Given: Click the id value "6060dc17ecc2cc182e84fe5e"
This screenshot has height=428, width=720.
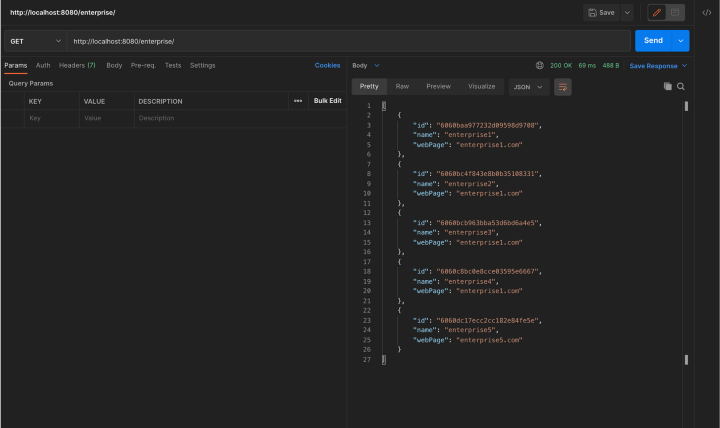Looking at the screenshot, I should 487,321.
